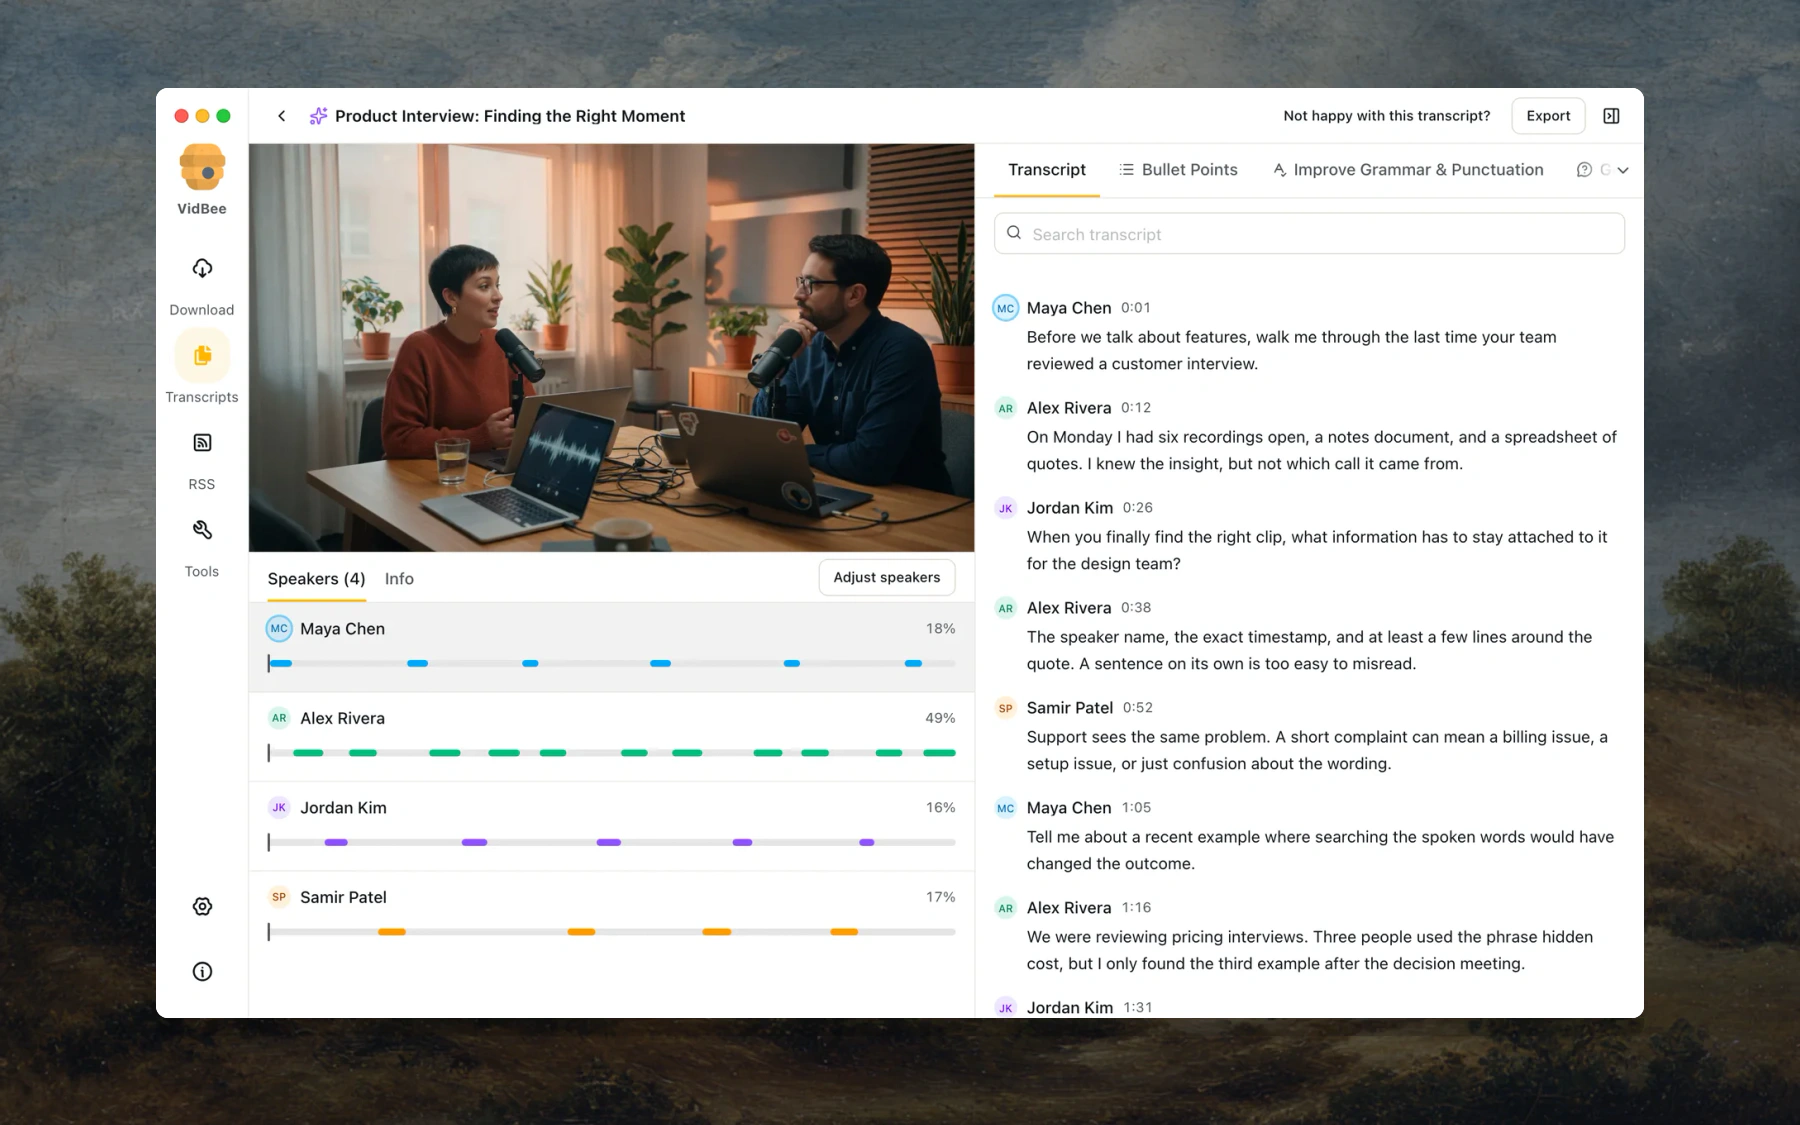Screen dimensions: 1800x1125
Task: Click the paragraph starting "On Monday I had six recordings"
Action: pos(1322,450)
